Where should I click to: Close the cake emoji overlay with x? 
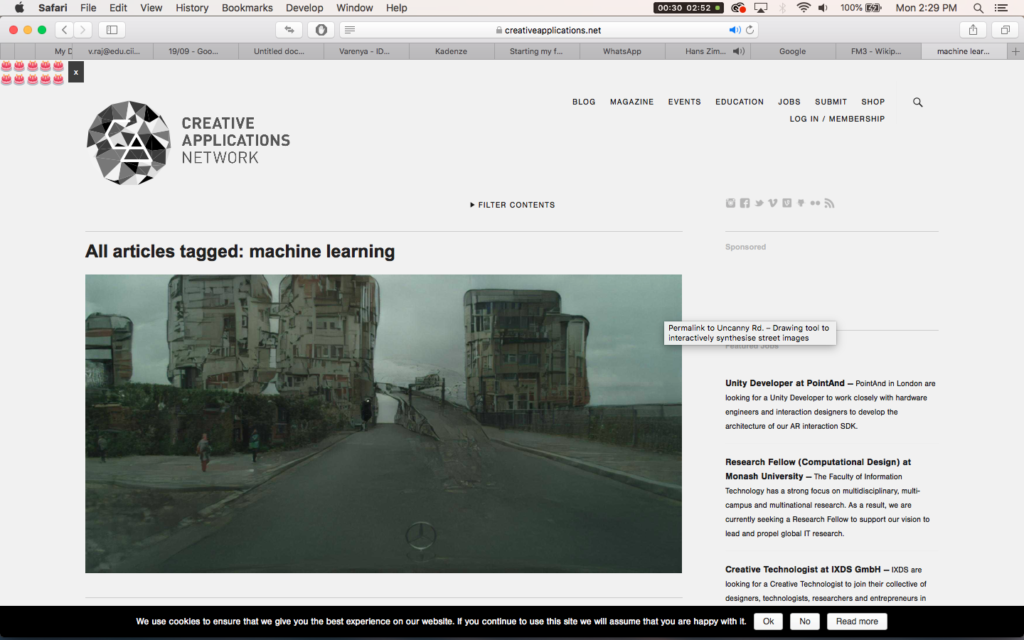pyautogui.click(x=75, y=72)
